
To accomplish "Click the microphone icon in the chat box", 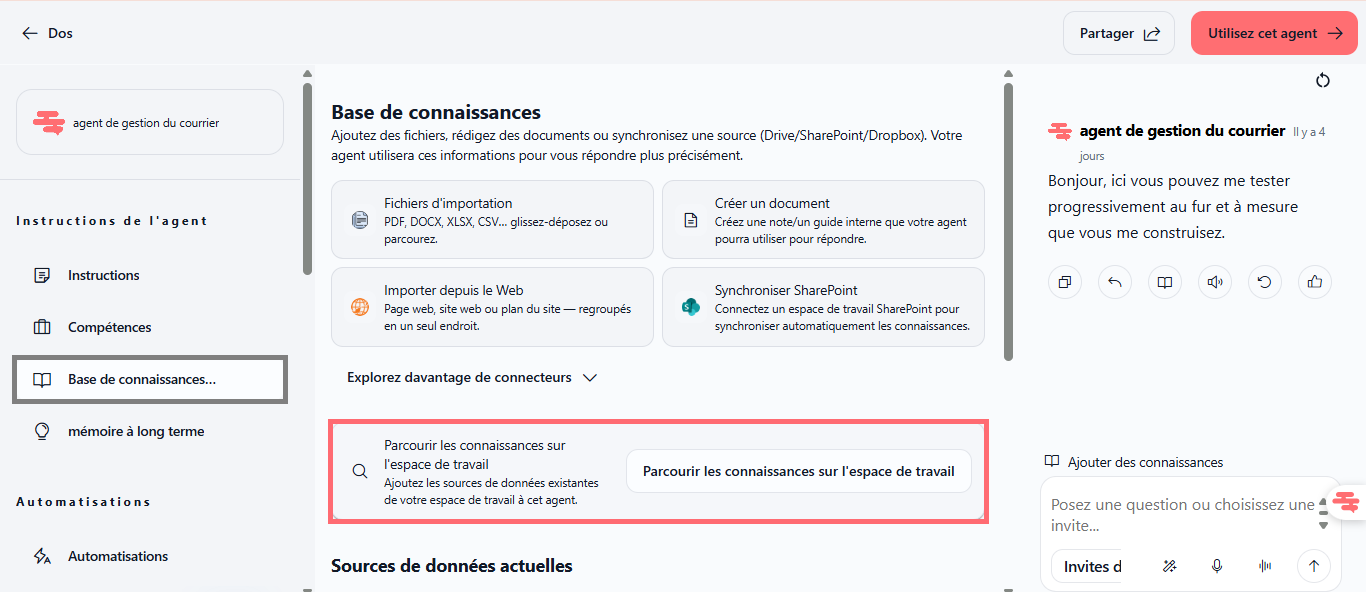I will click(x=1217, y=566).
